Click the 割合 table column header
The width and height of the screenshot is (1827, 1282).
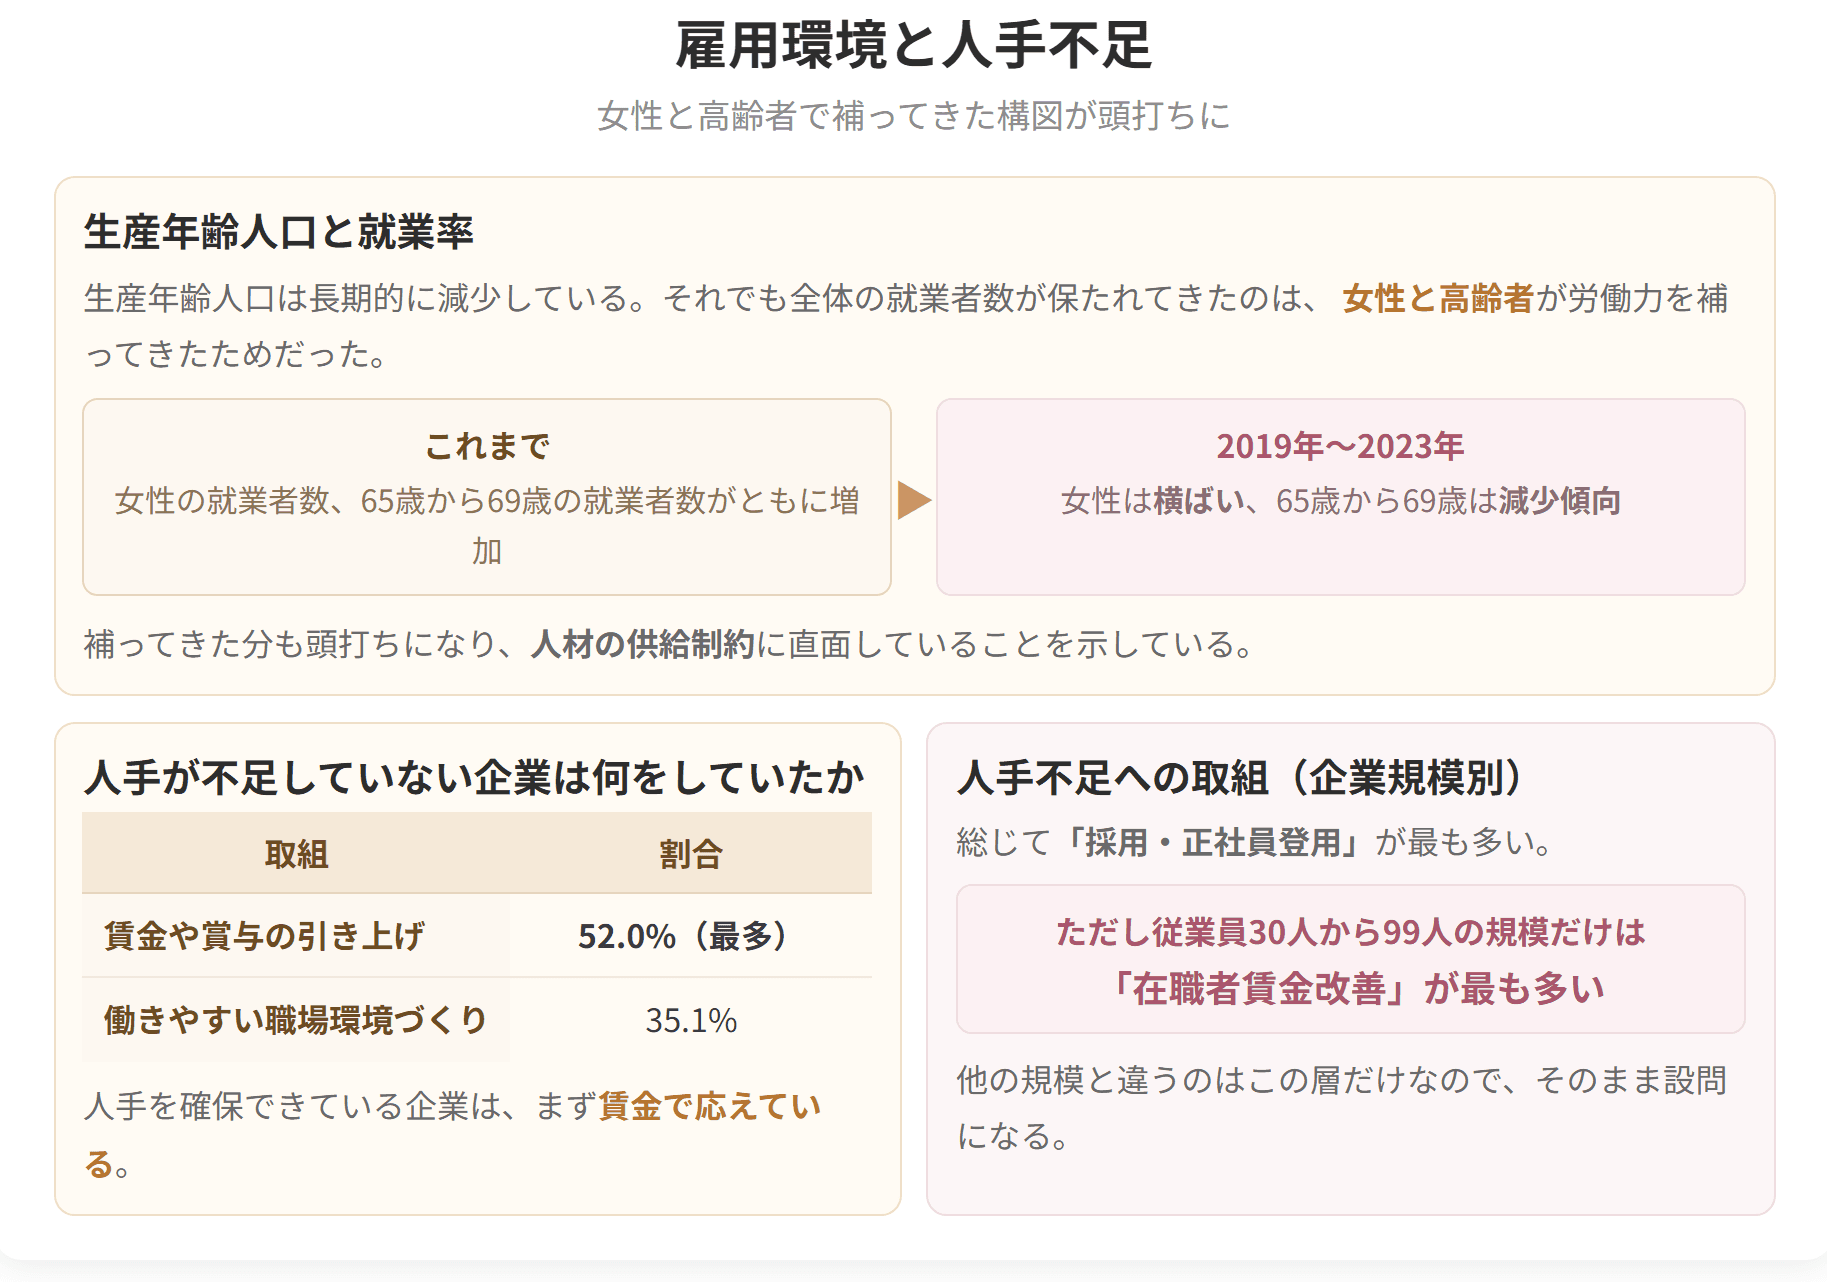(690, 854)
